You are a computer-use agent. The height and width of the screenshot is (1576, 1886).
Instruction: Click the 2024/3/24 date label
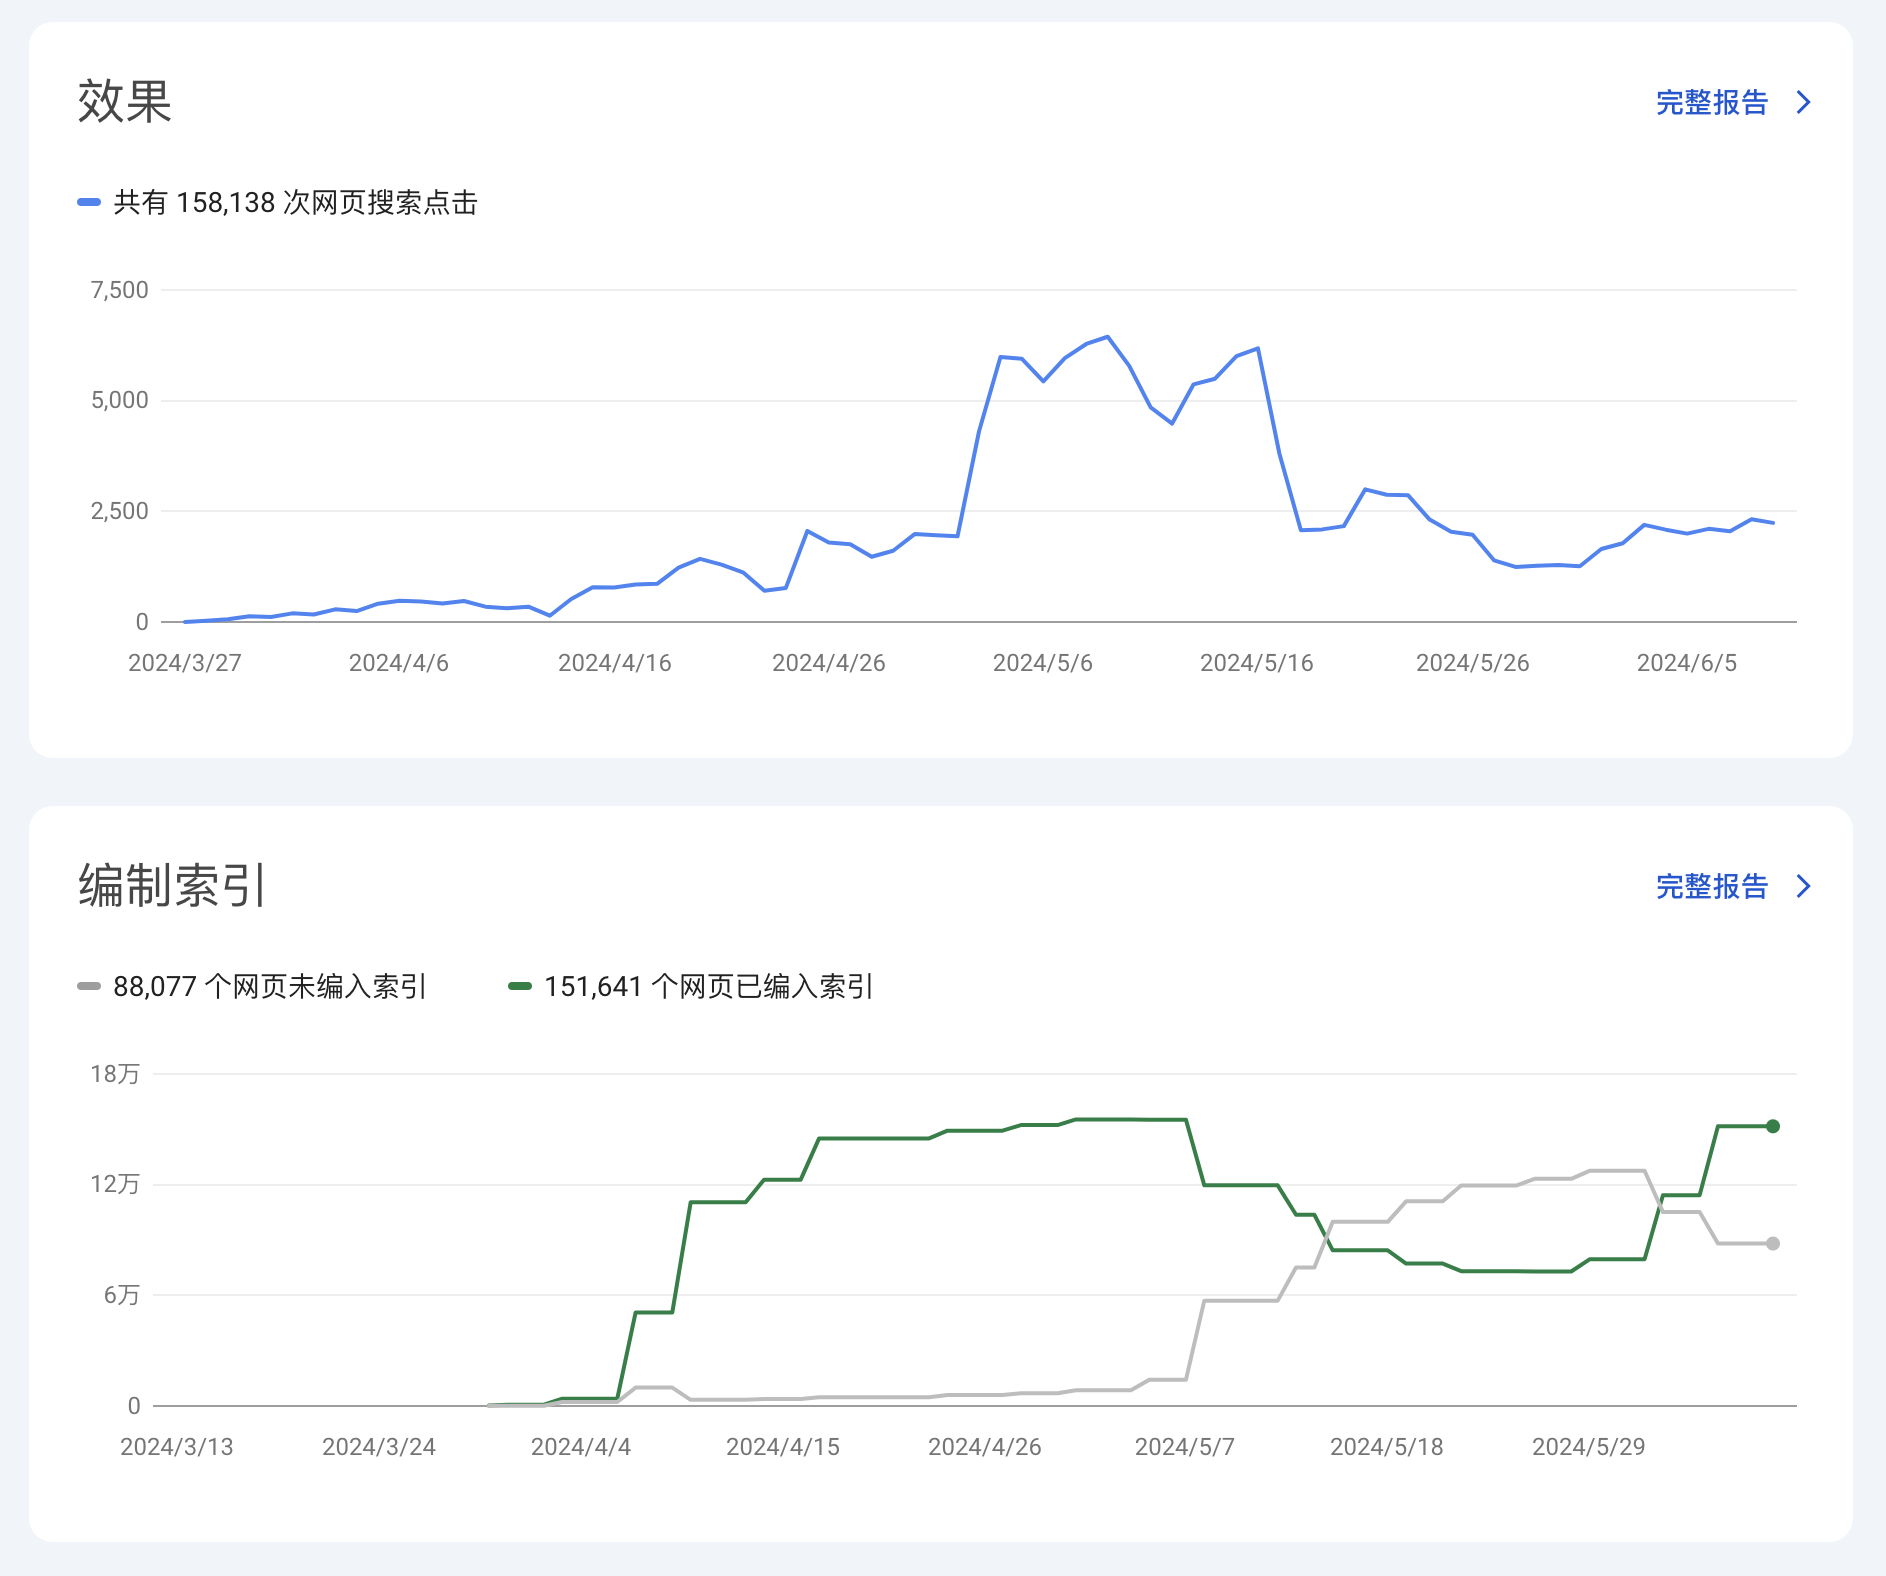pos(379,1447)
